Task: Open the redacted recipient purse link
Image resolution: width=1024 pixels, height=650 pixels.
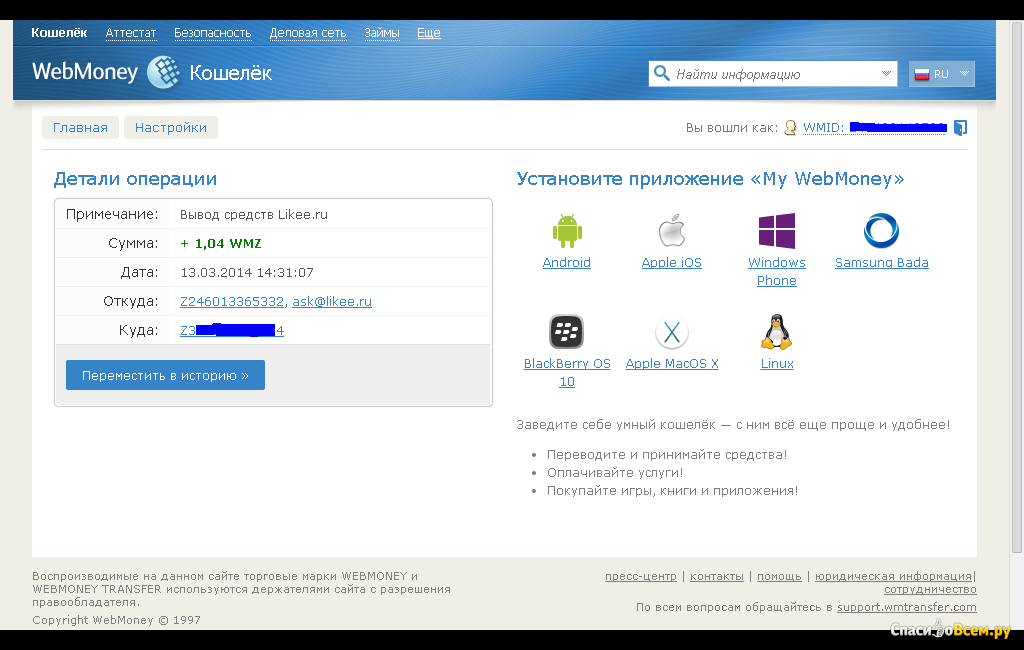Action: coord(232,330)
